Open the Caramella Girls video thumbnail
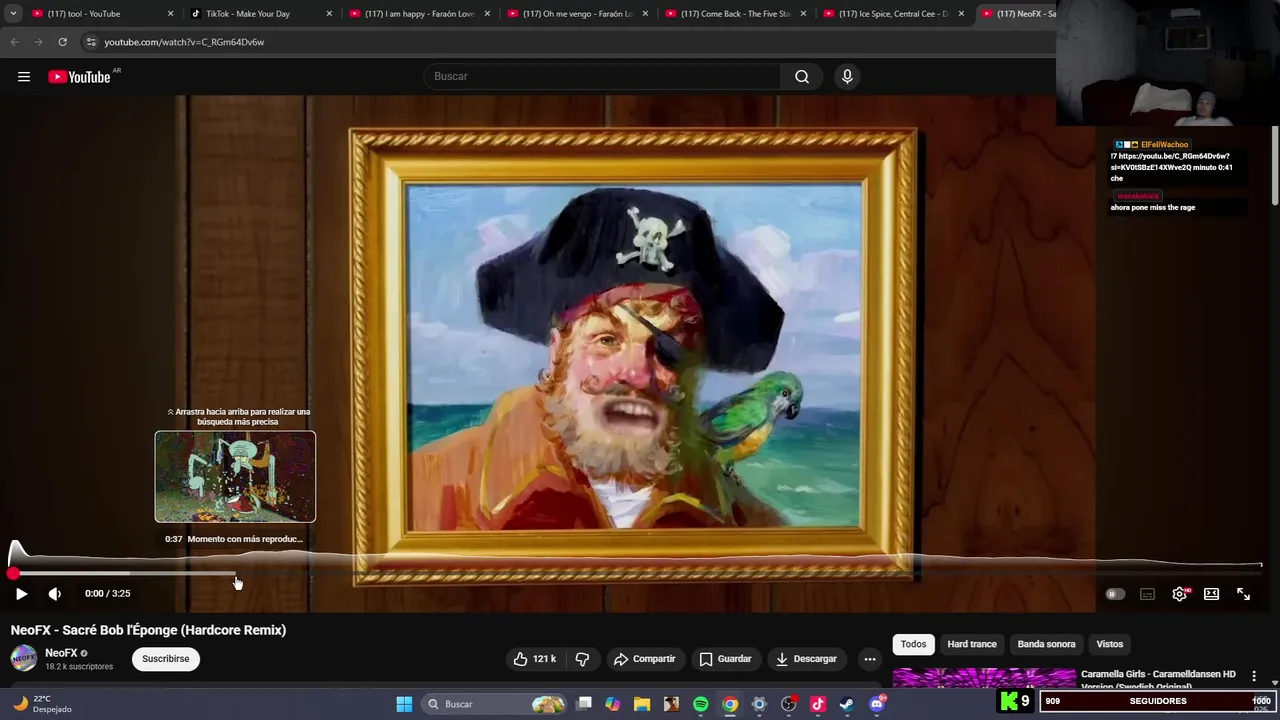The height and width of the screenshot is (720, 1280). tap(984, 679)
